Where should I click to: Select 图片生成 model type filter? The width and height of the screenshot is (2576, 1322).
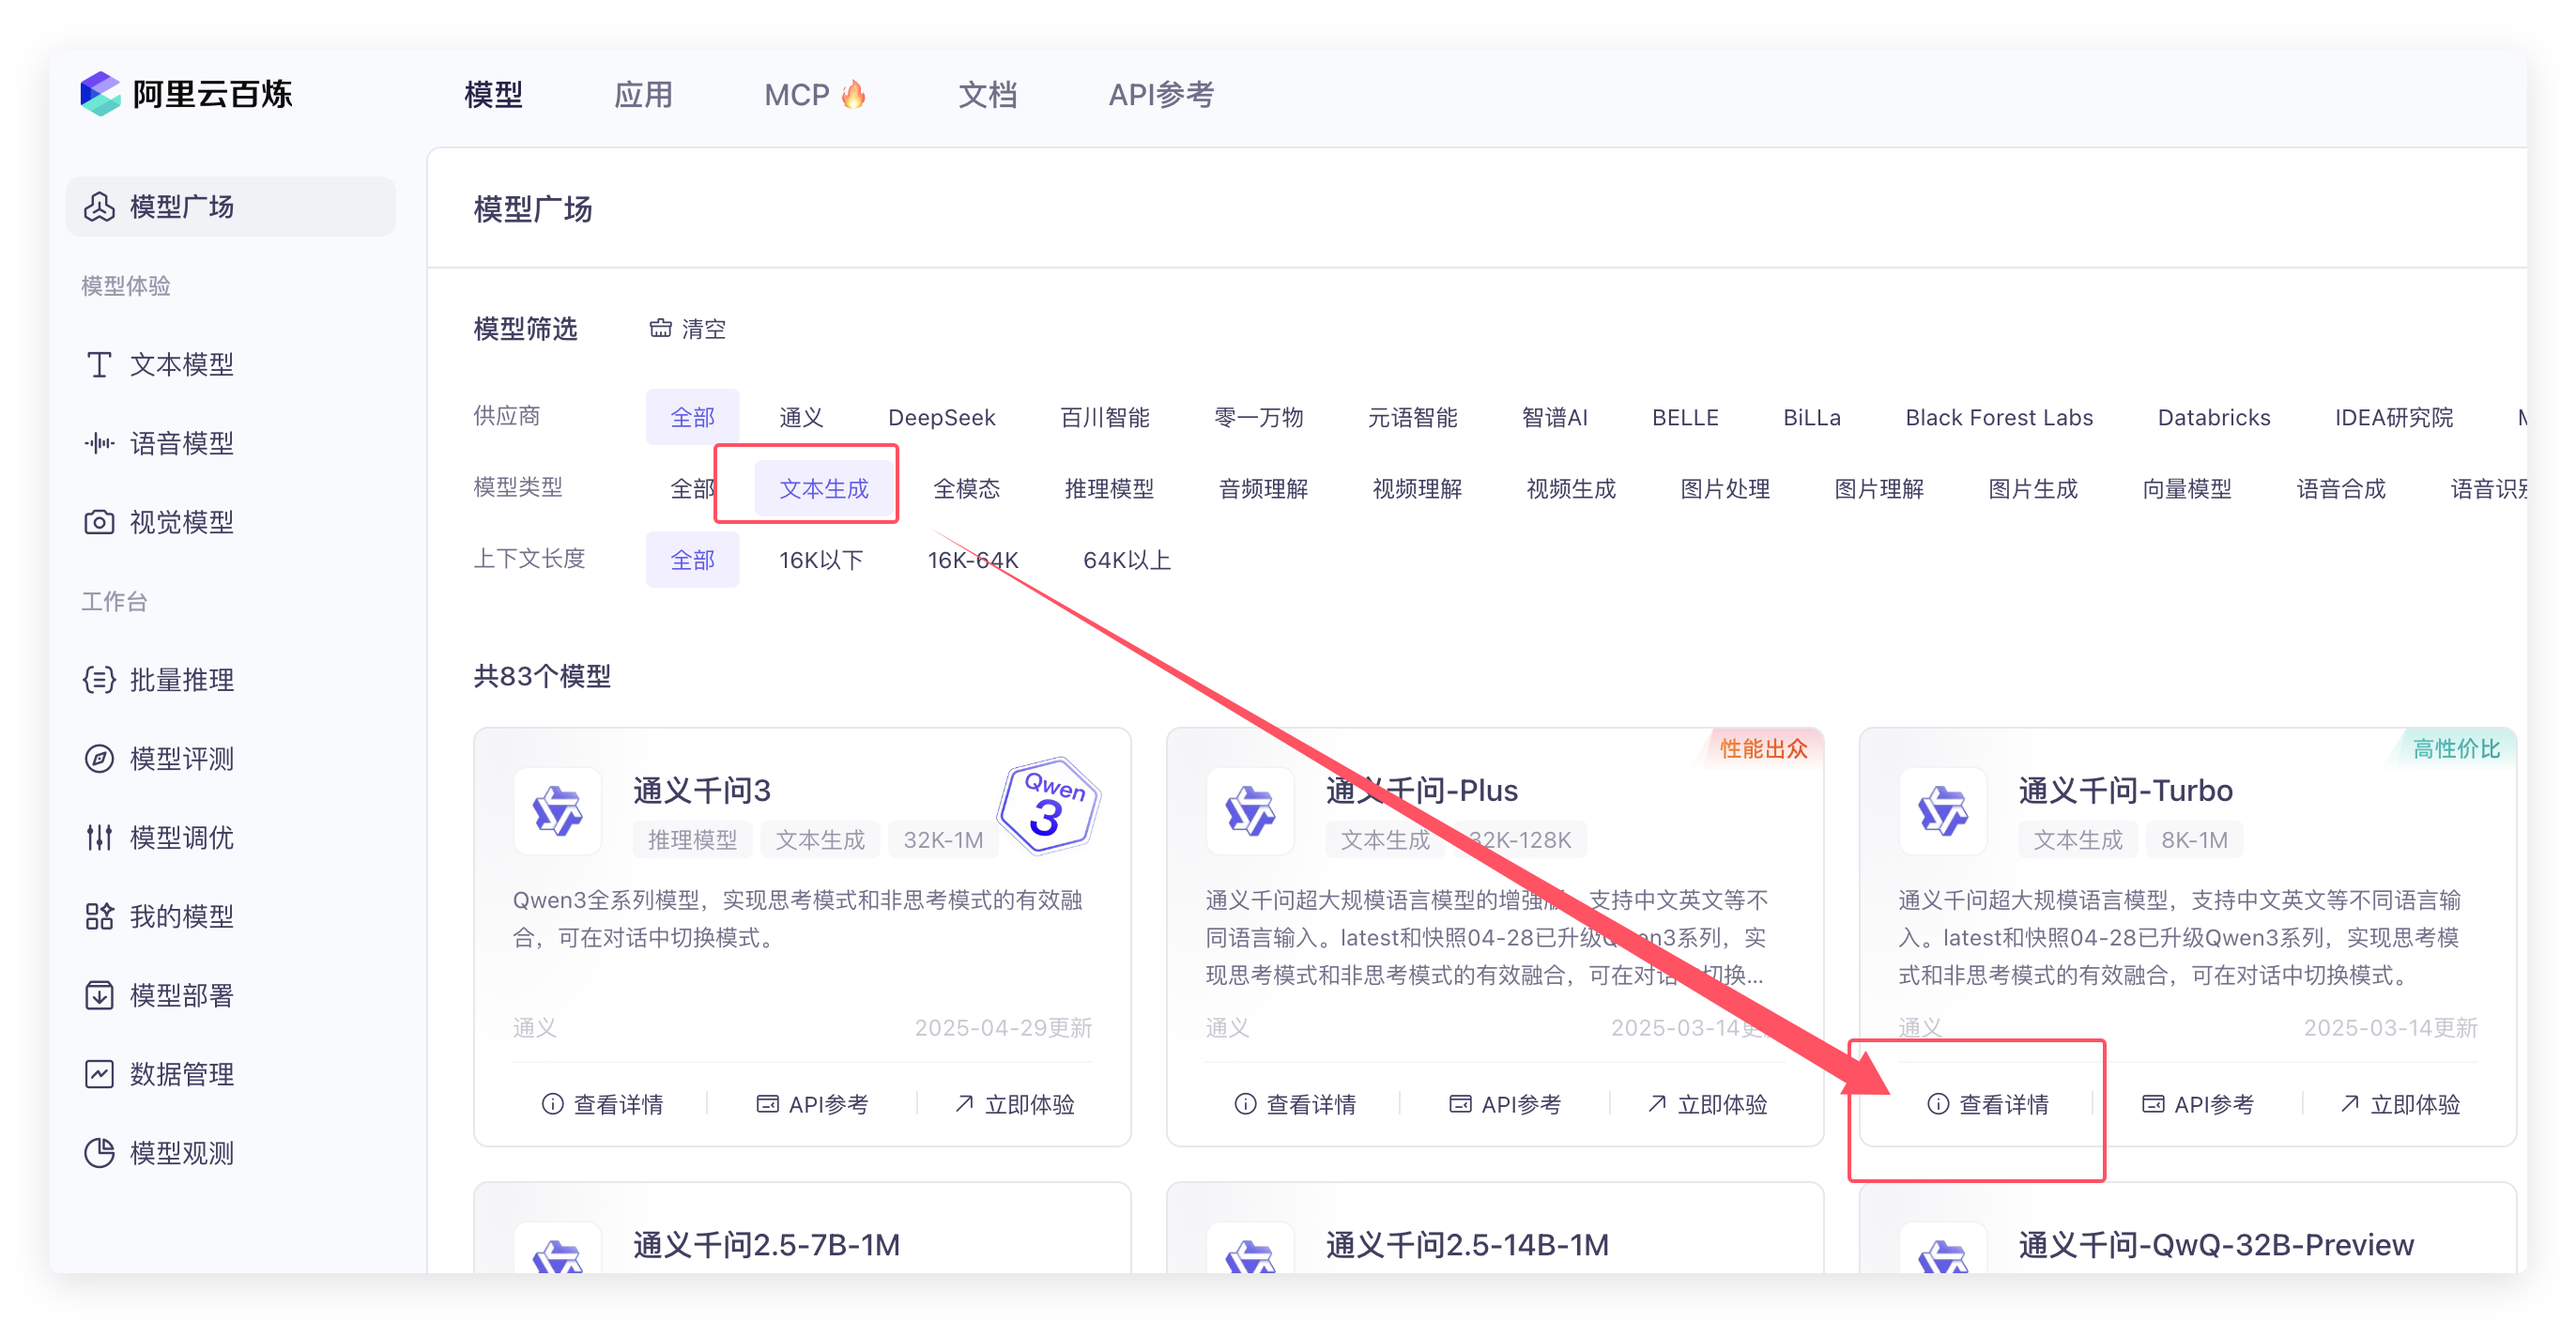pos(2033,488)
